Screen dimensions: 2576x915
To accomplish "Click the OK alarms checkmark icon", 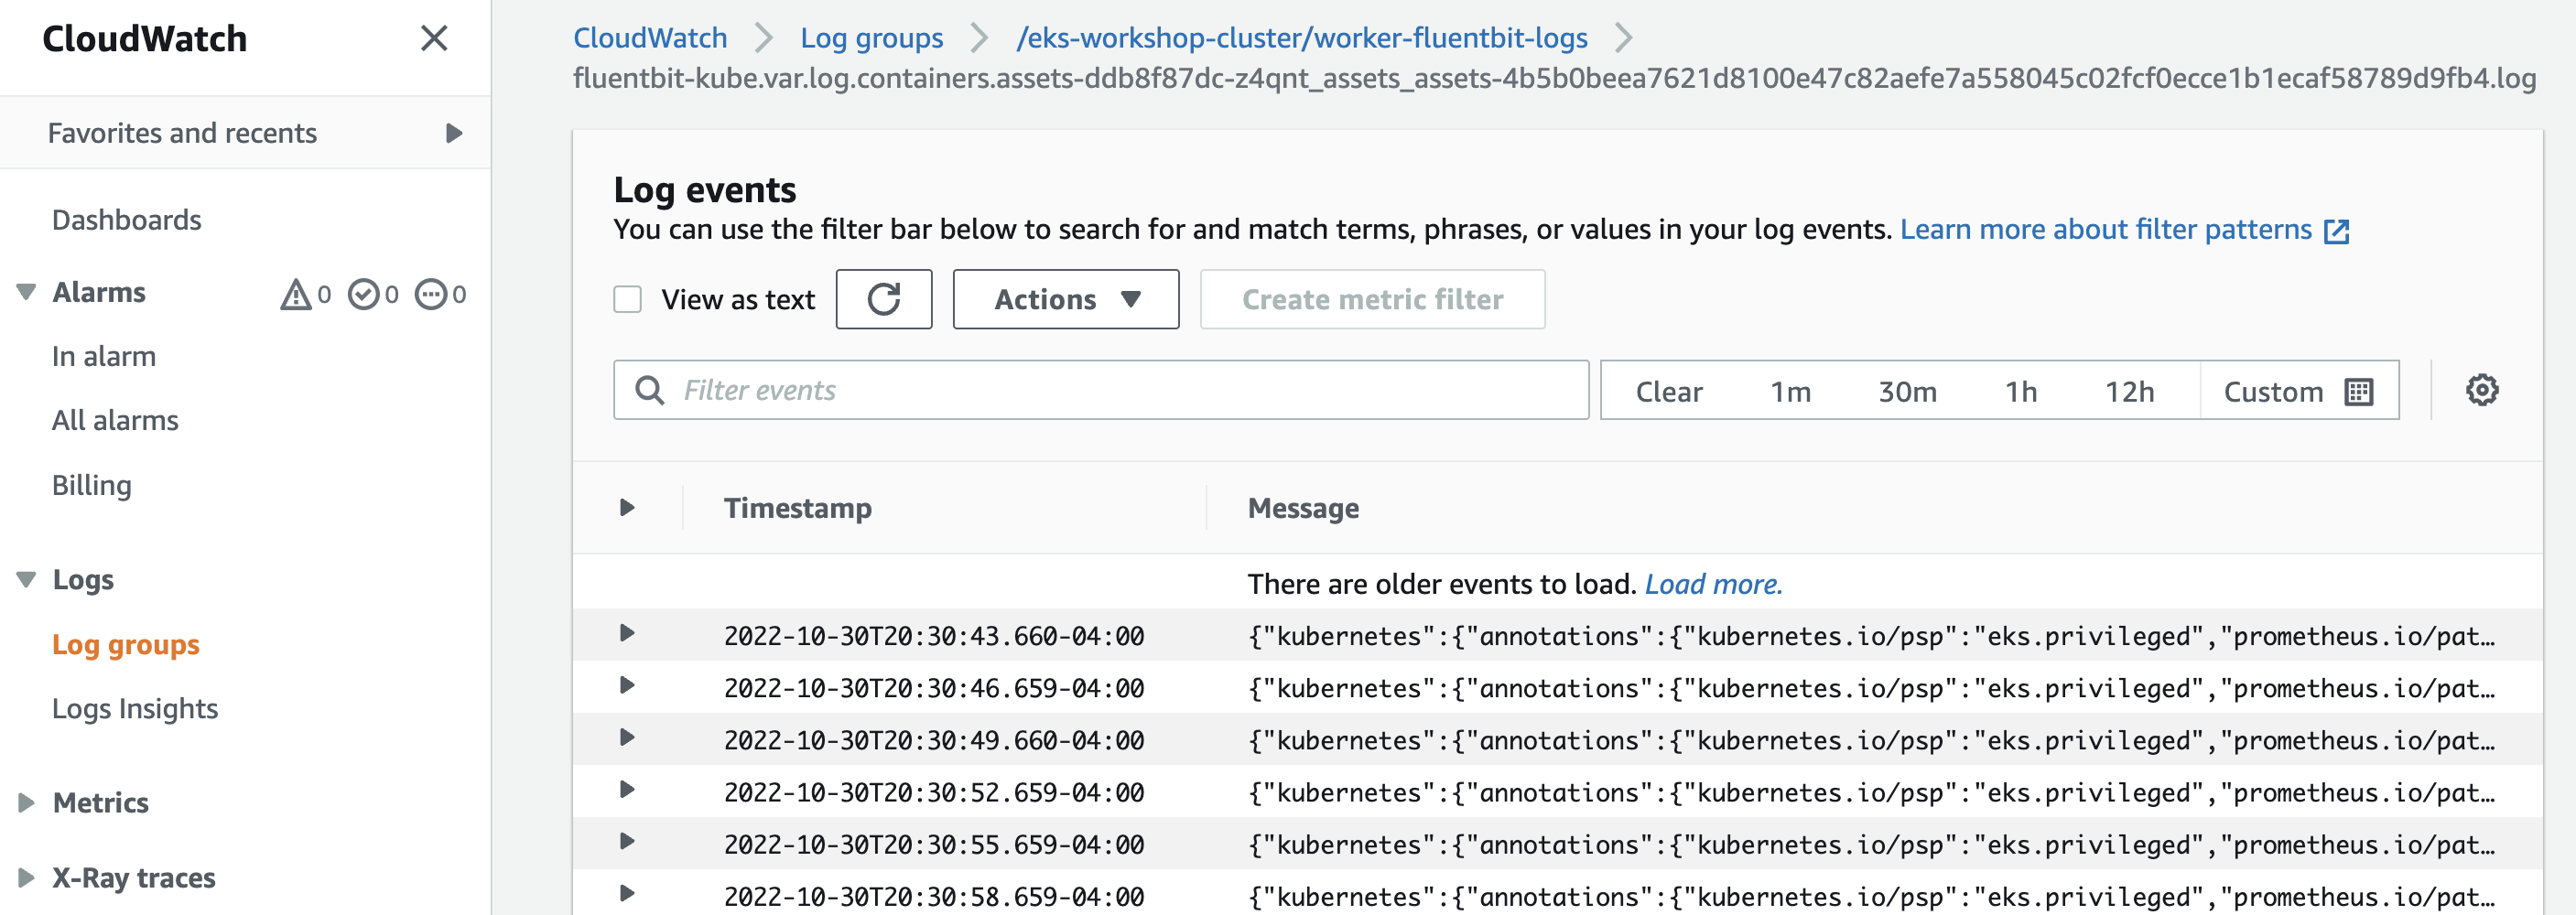I will (363, 294).
